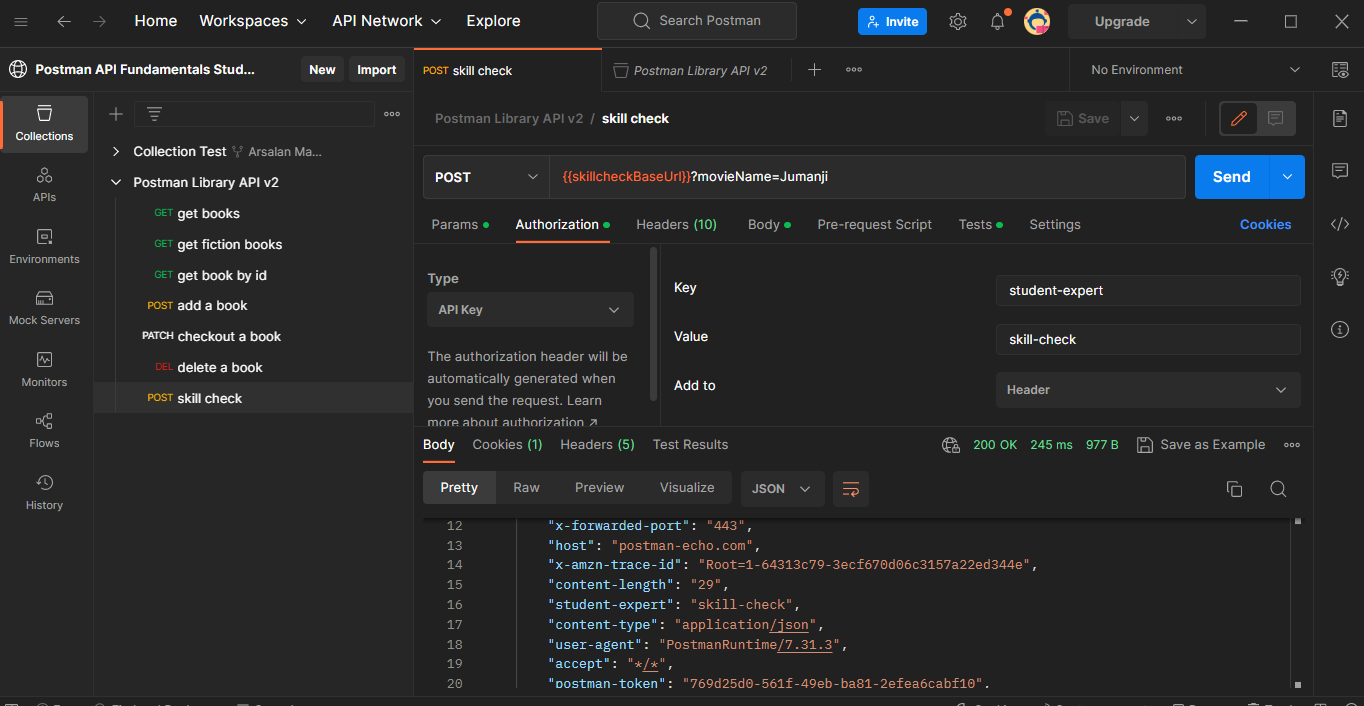Open the POST method dropdown

485,176
